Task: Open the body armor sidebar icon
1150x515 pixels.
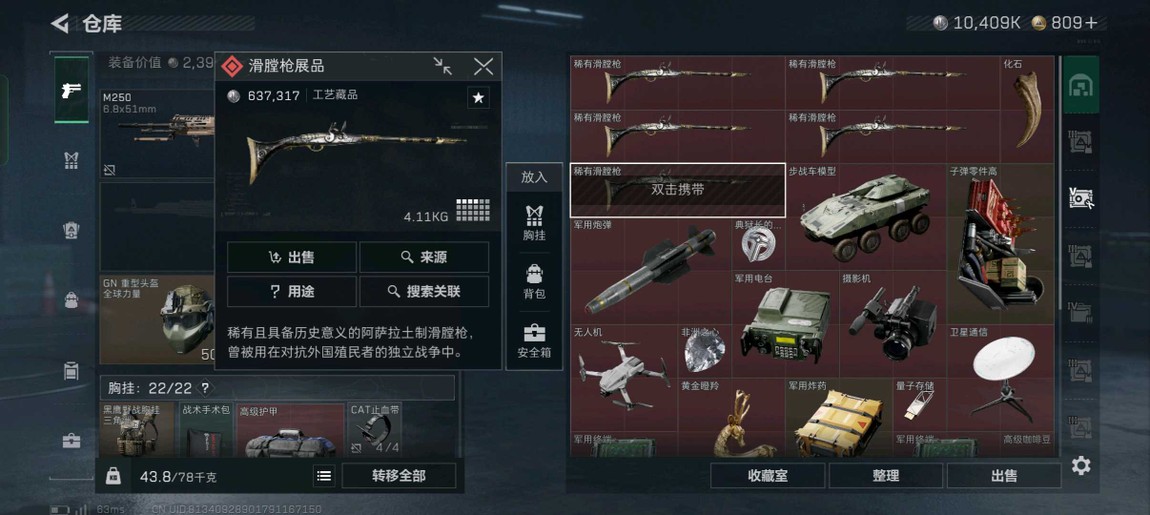Action: pyautogui.click(x=71, y=161)
